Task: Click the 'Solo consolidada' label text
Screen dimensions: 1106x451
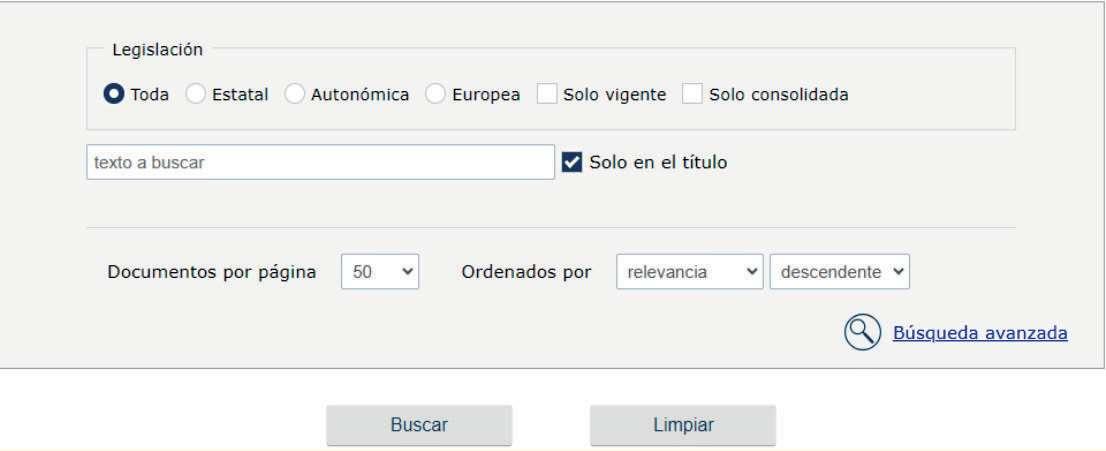Action: click(778, 94)
